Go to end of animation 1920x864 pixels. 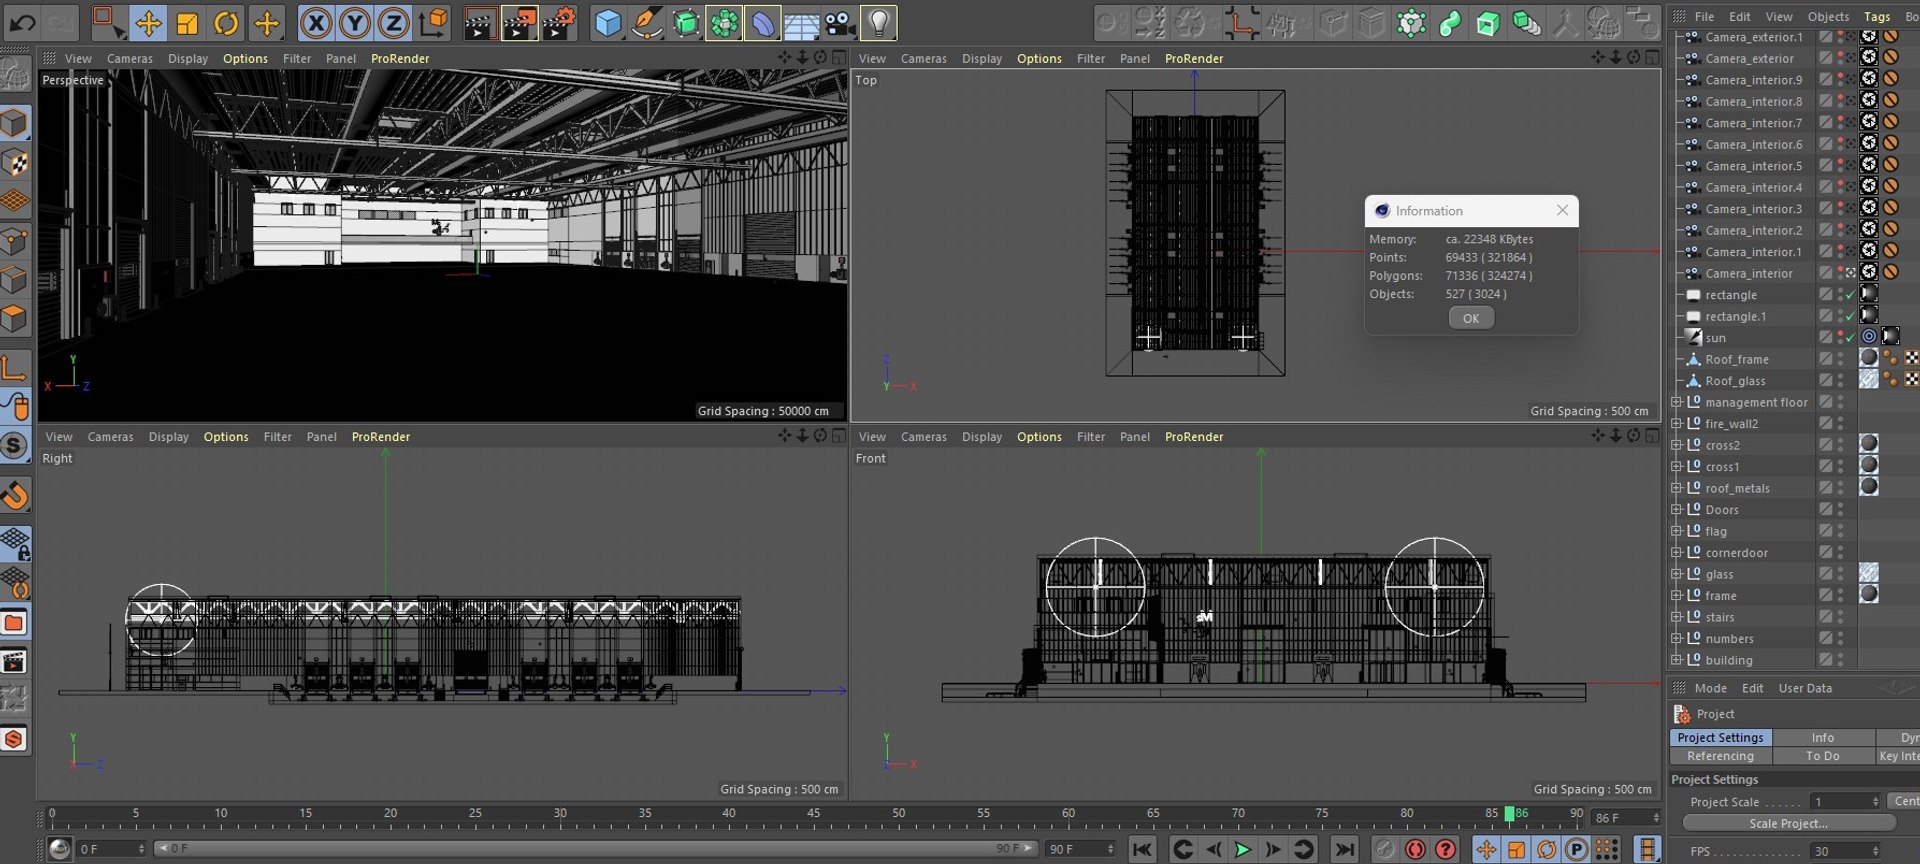pyautogui.click(x=1345, y=850)
